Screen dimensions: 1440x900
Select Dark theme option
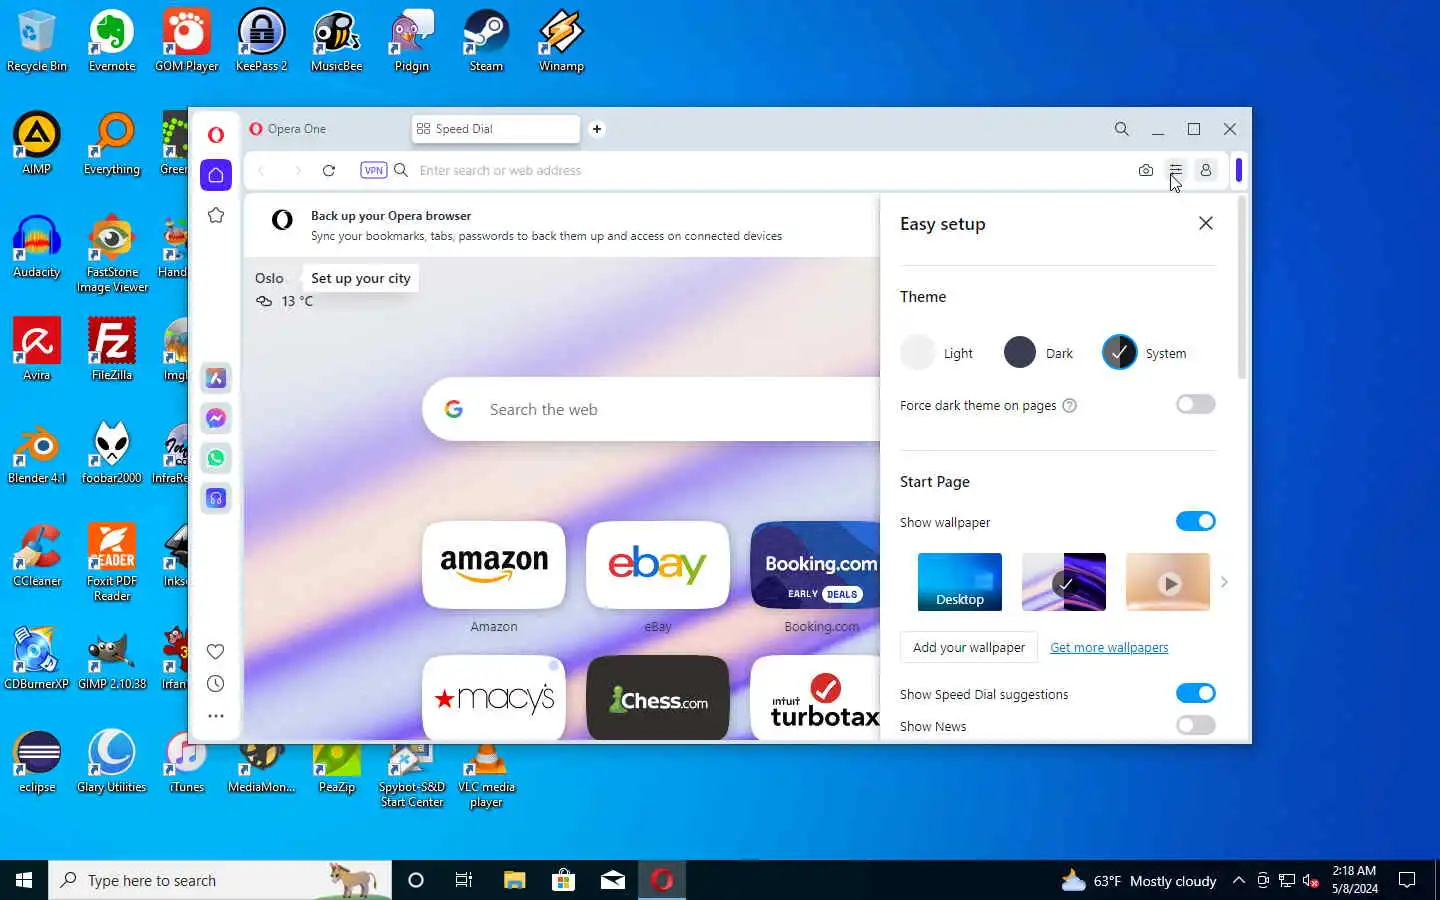[x=1038, y=352]
